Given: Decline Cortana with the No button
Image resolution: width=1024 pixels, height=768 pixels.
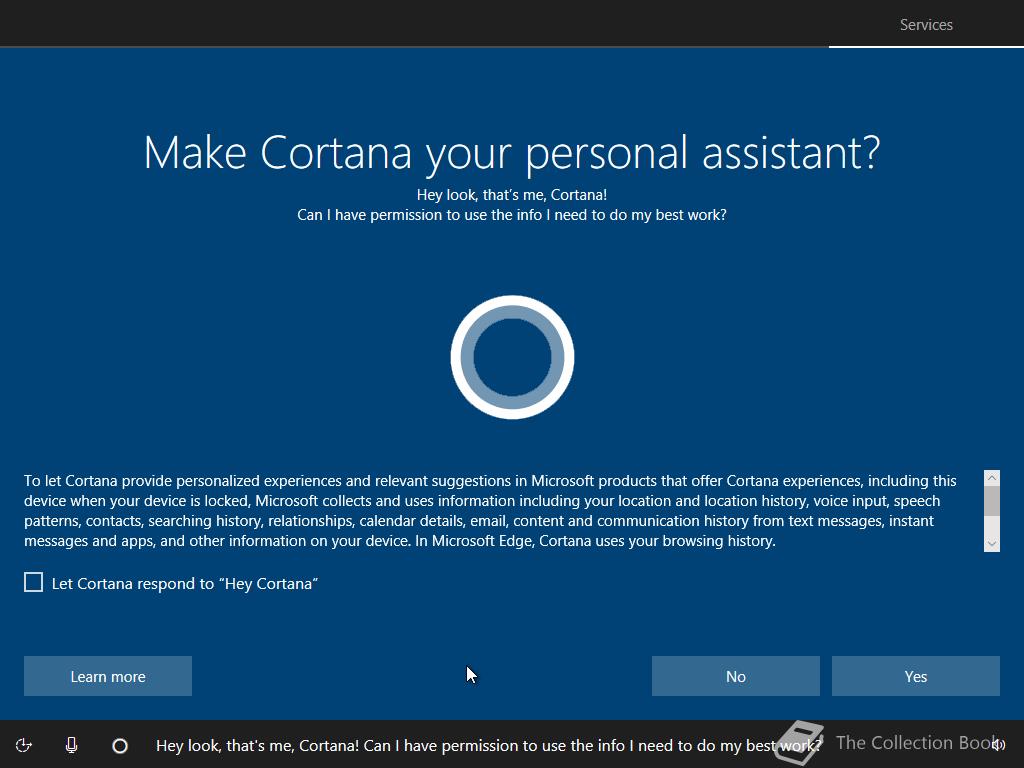Looking at the screenshot, I should point(735,676).
